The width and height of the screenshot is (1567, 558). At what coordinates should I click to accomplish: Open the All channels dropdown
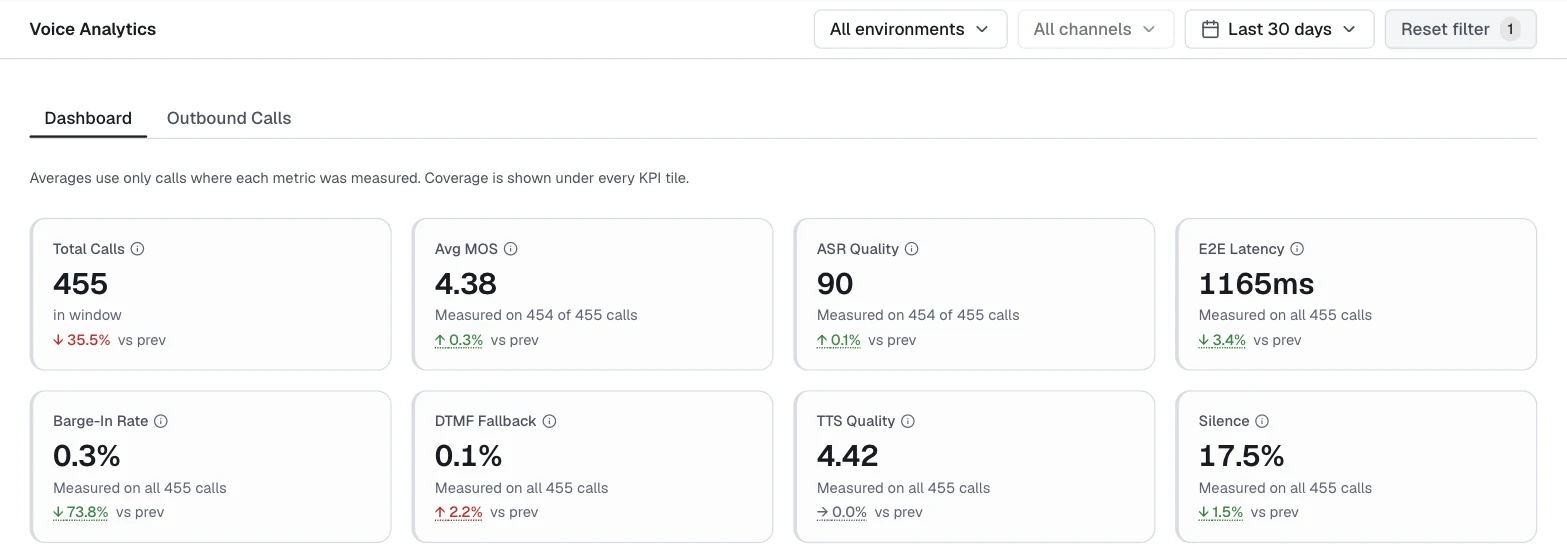tap(1096, 29)
